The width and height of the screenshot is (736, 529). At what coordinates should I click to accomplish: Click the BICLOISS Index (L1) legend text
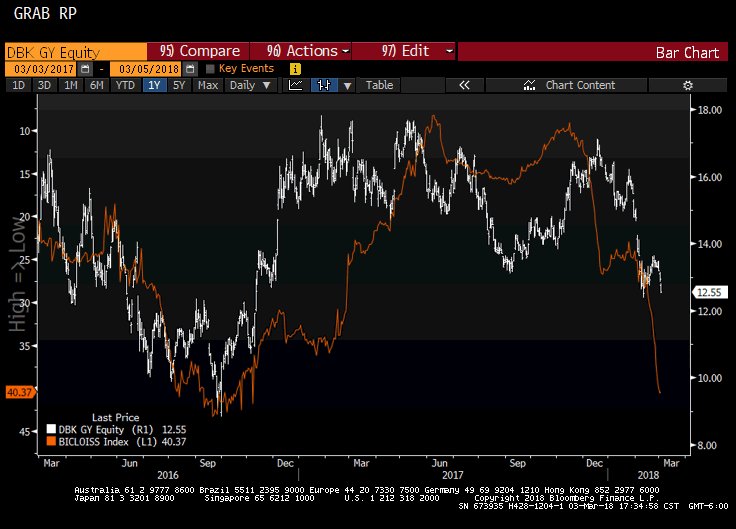[107, 442]
